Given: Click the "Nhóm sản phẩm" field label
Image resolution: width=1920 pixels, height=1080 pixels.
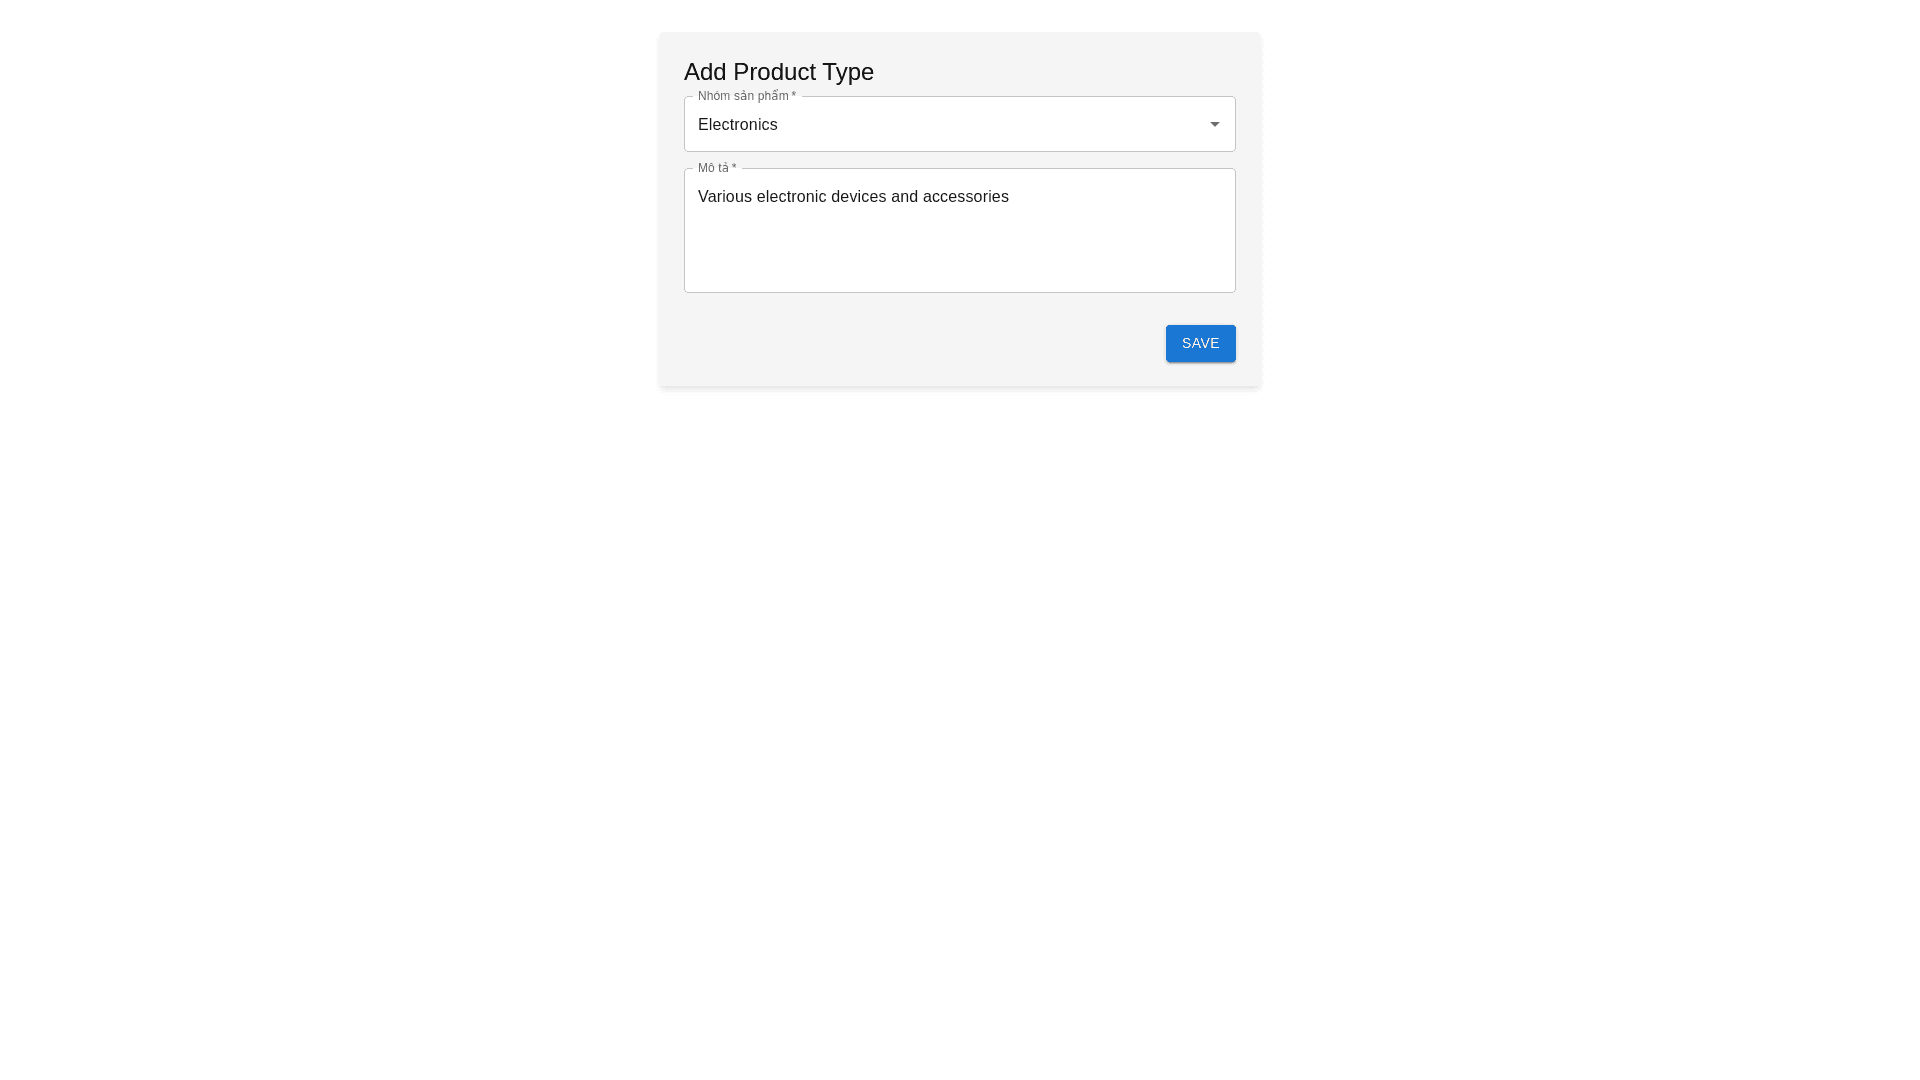Looking at the screenshot, I should 746,96.
